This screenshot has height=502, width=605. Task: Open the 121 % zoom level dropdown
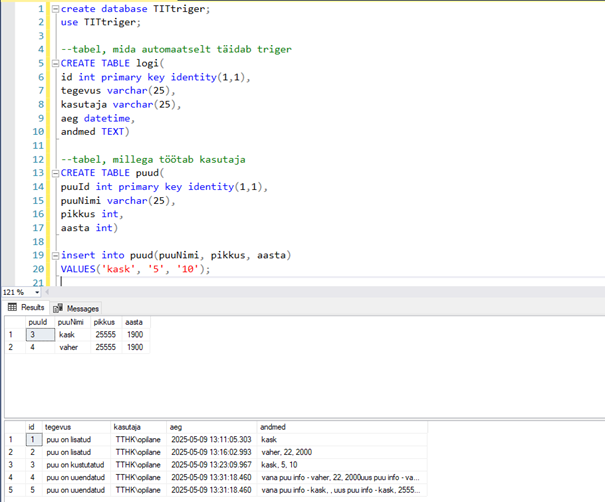(x=38, y=292)
